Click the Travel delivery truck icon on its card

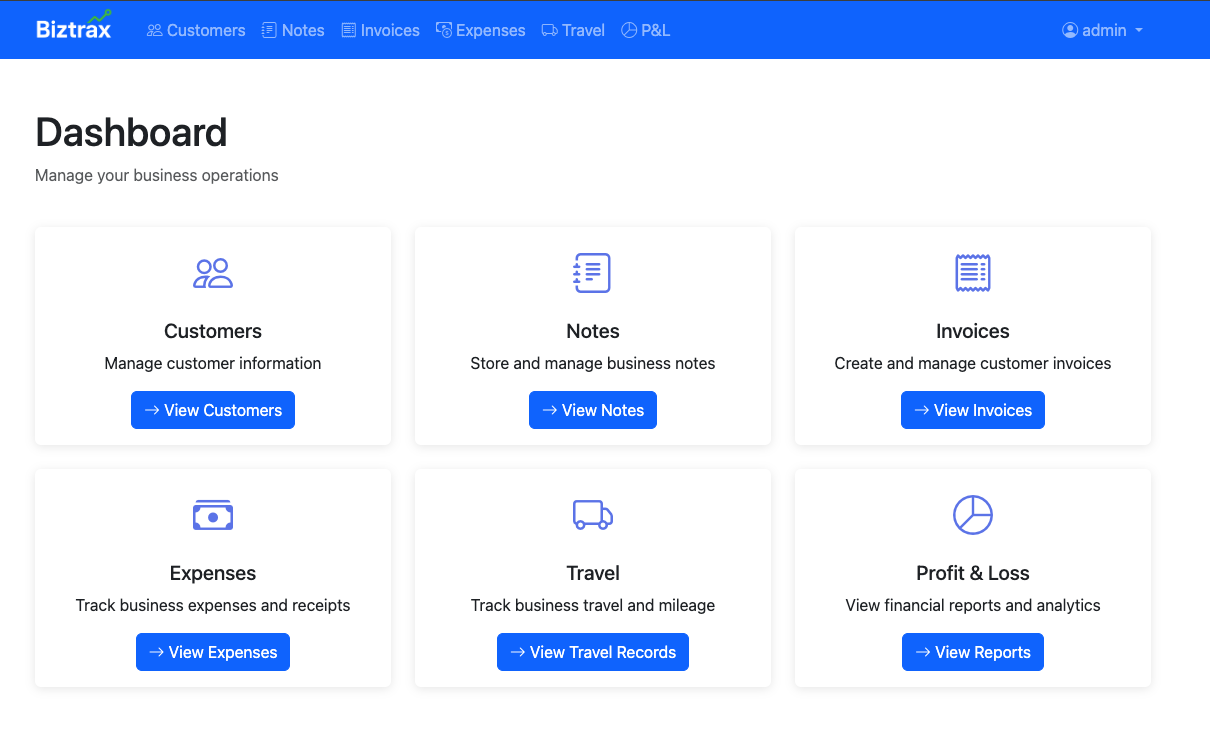tap(593, 515)
